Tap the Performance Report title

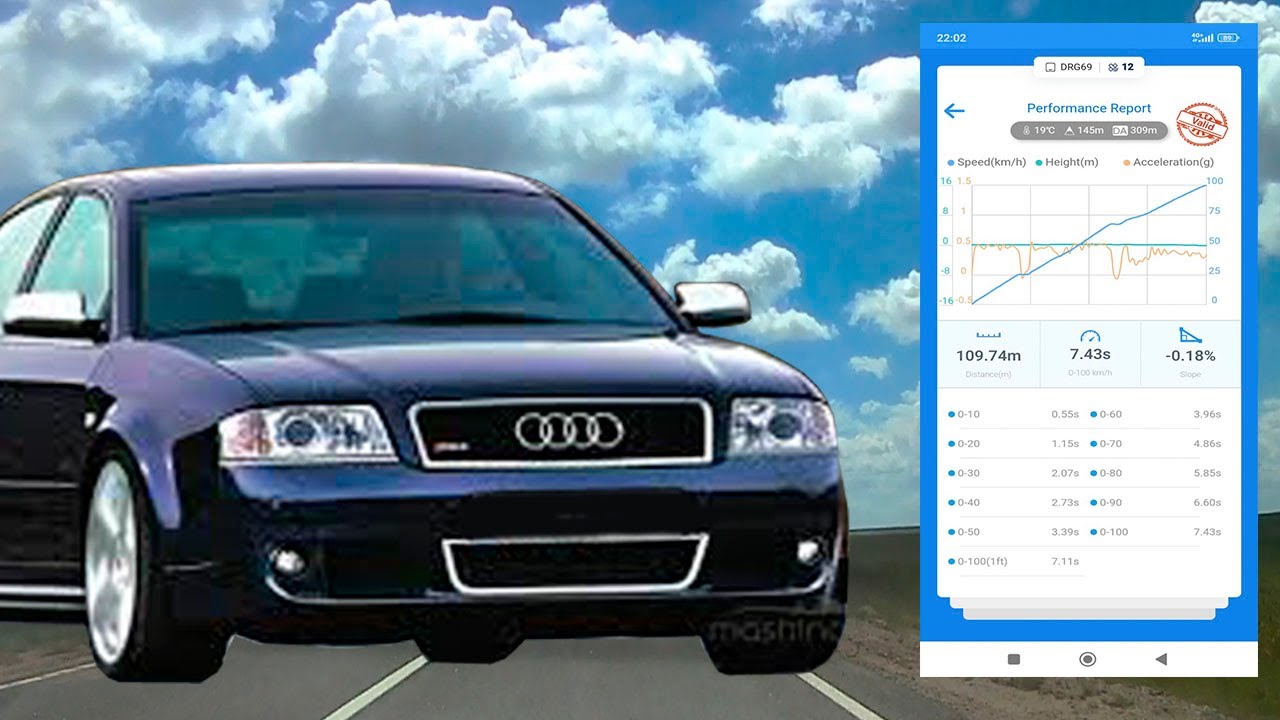1089,108
